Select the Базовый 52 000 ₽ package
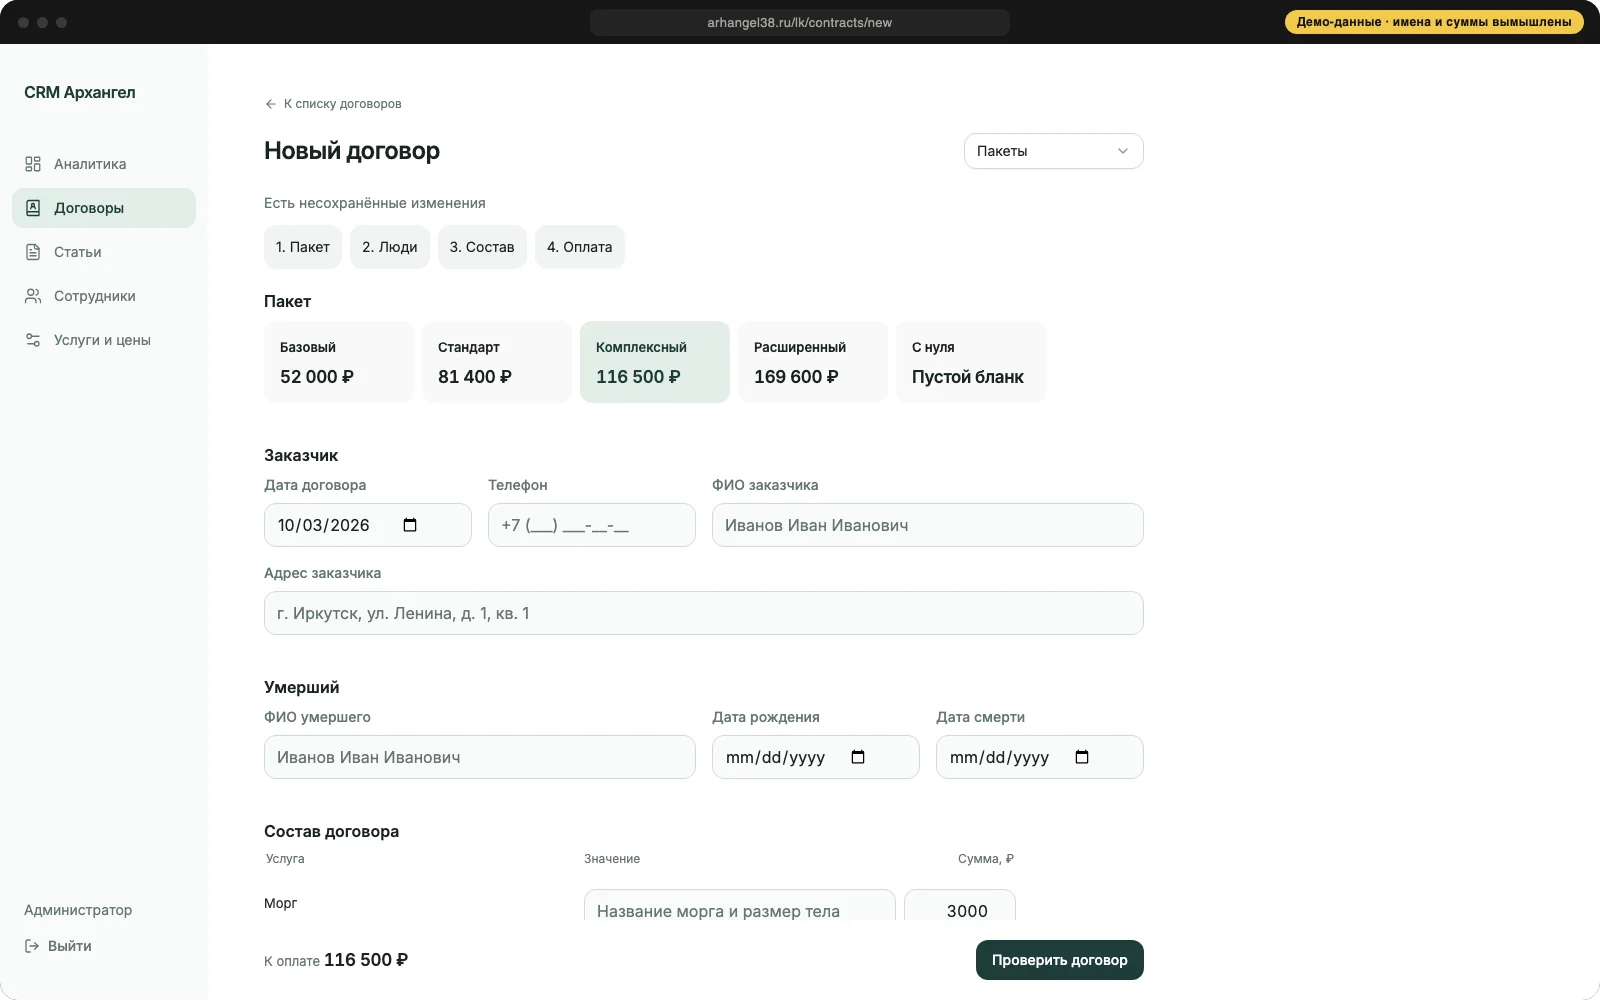1600x1000 pixels. pyautogui.click(x=339, y=362)
